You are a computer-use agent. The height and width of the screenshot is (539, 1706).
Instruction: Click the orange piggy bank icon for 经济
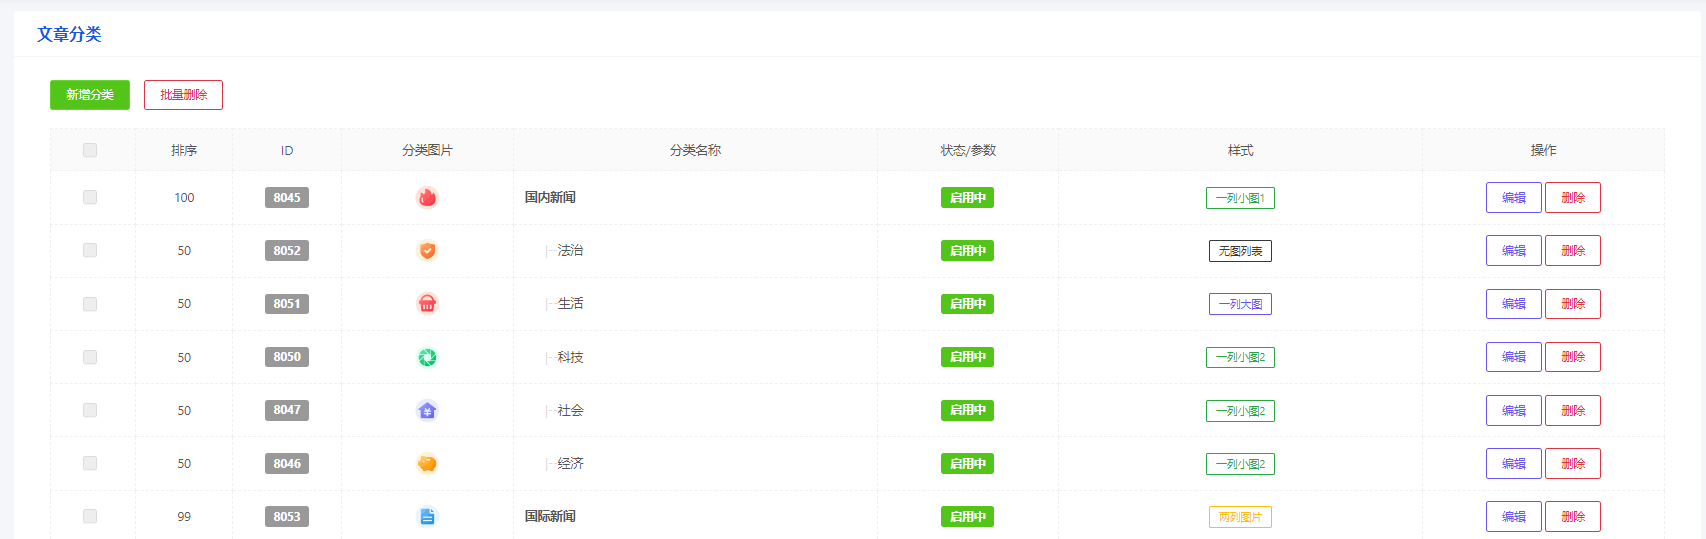pos(427,464)
